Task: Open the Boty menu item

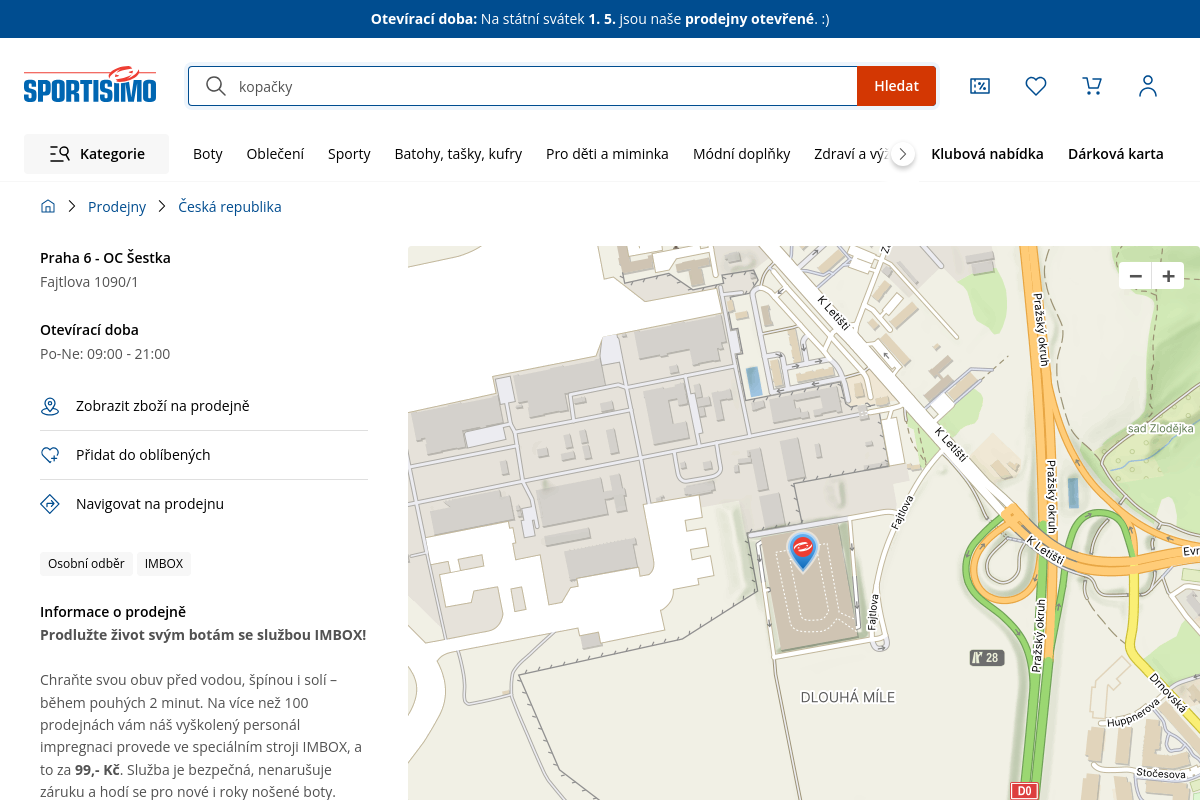Action: tap(208, 154)
